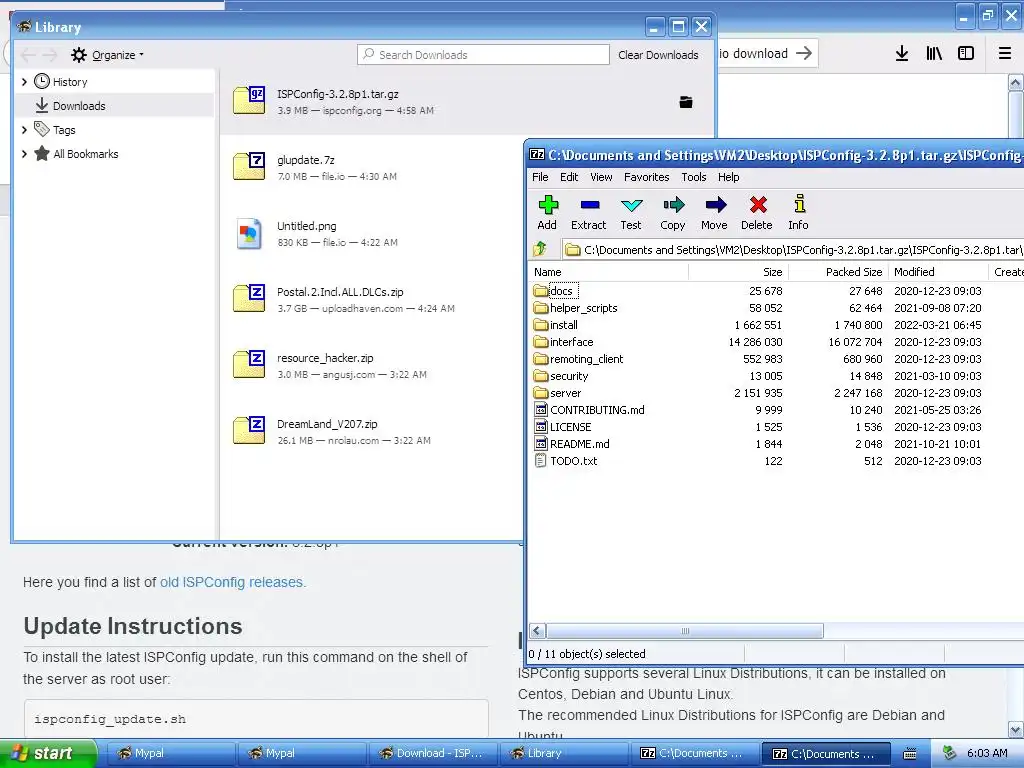Screen dimensions: 1024x768
Task: Click the glupdate.7z file icon
Action: 249,167
